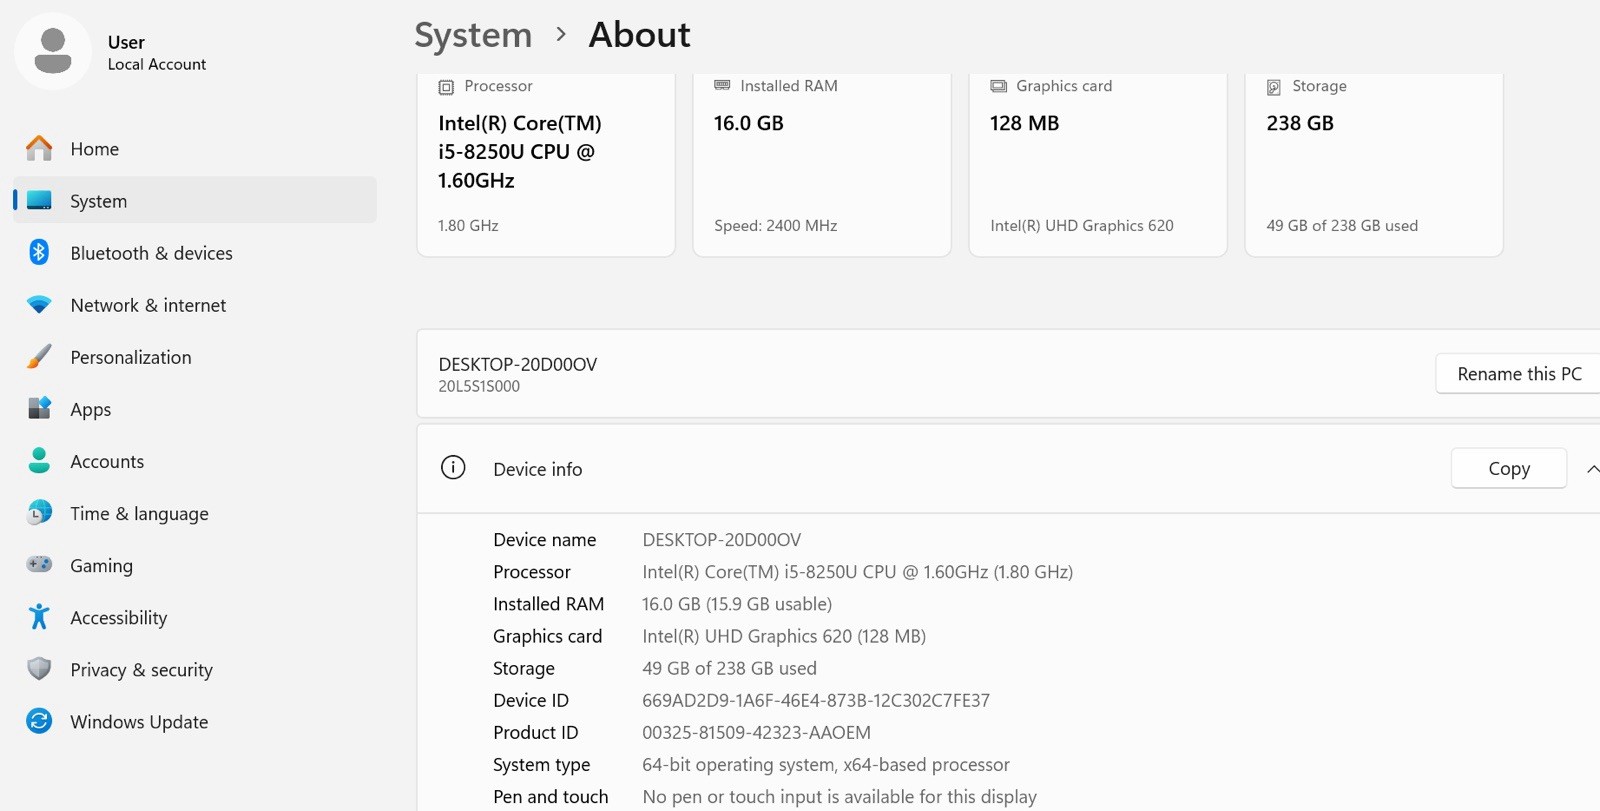Select System in the sidebar
Viewport: 1600px width, 811px height.
click(195, 200)
